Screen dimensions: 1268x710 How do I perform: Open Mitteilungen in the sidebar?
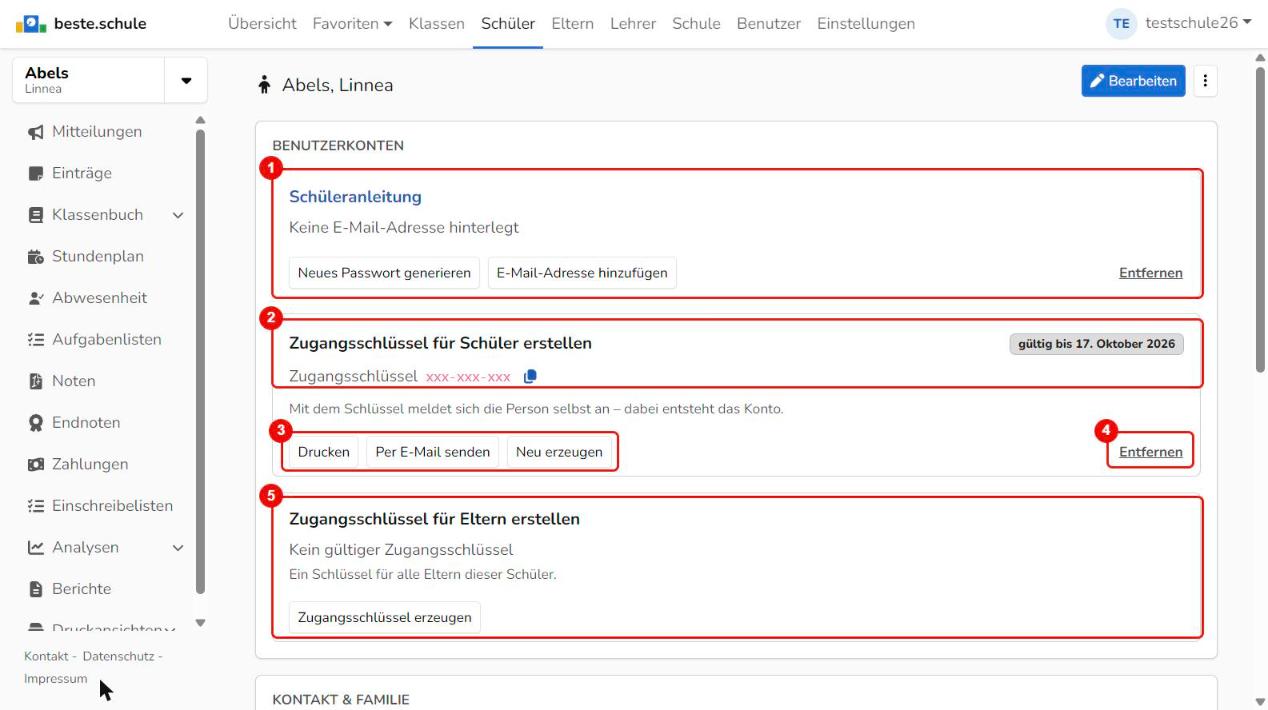(x=97, y=132)
